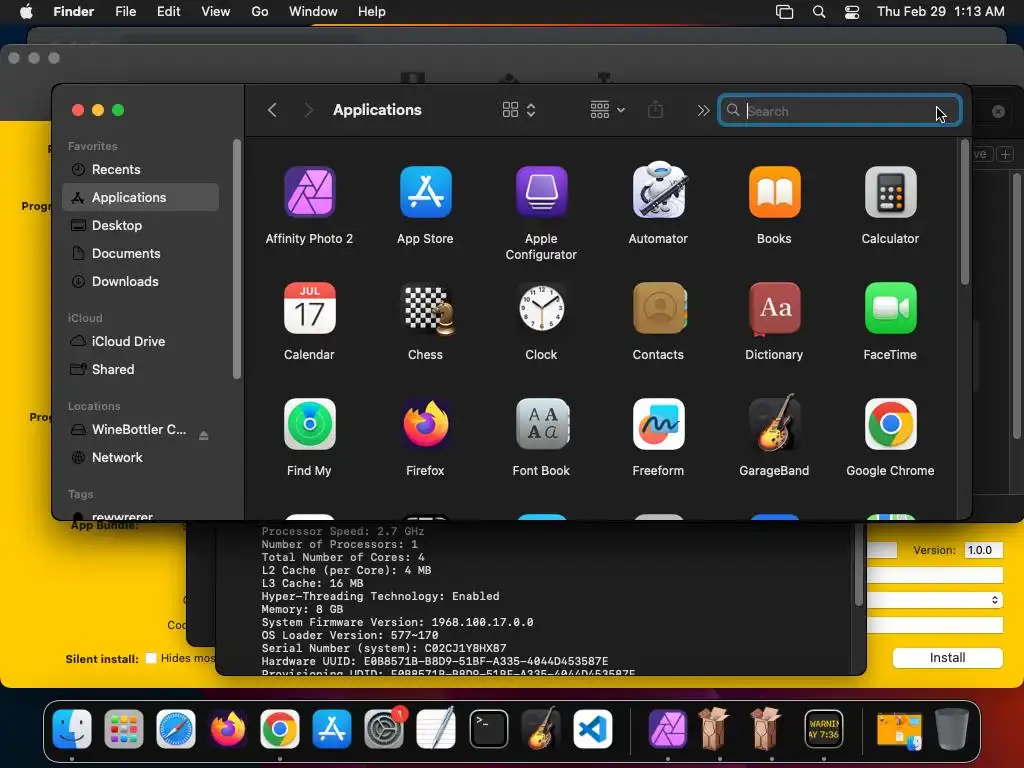Open Visual Studio Code from the Dock
Viewport: 1024px width, 768px height.
593,729
